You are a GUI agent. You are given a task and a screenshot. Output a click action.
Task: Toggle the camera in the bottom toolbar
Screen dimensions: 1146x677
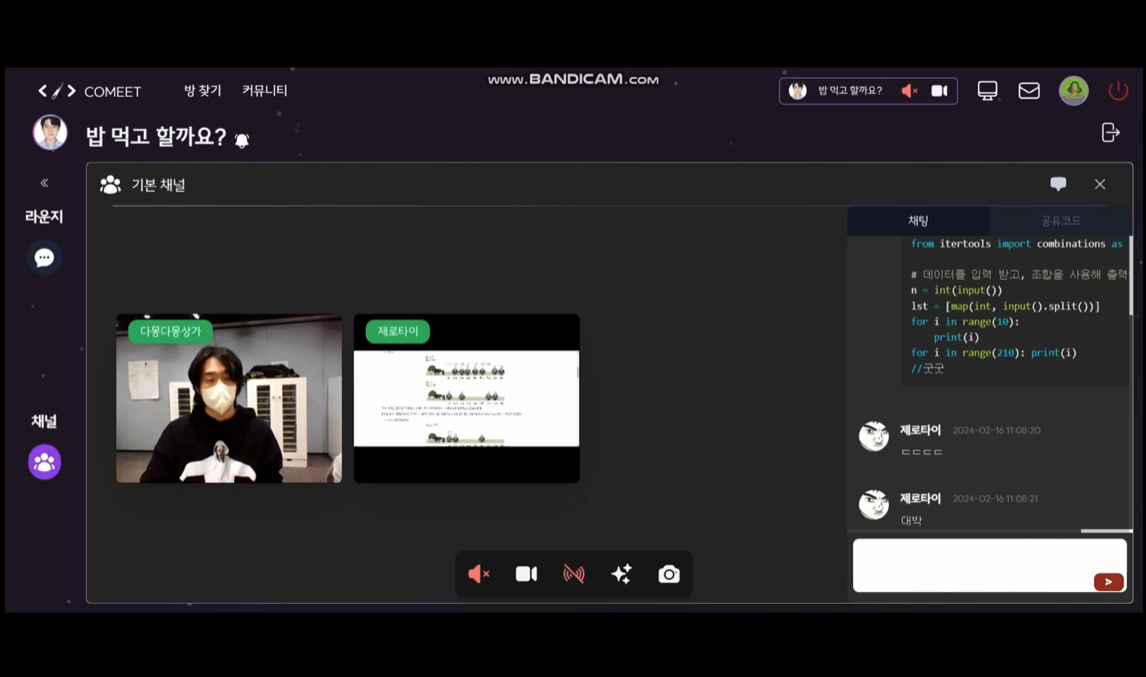[x=526, y=574]
